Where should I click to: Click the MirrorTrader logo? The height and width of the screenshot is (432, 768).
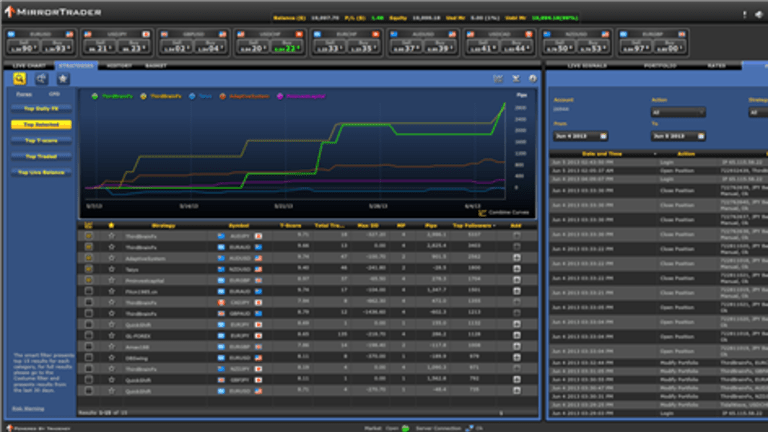[53, 12]
